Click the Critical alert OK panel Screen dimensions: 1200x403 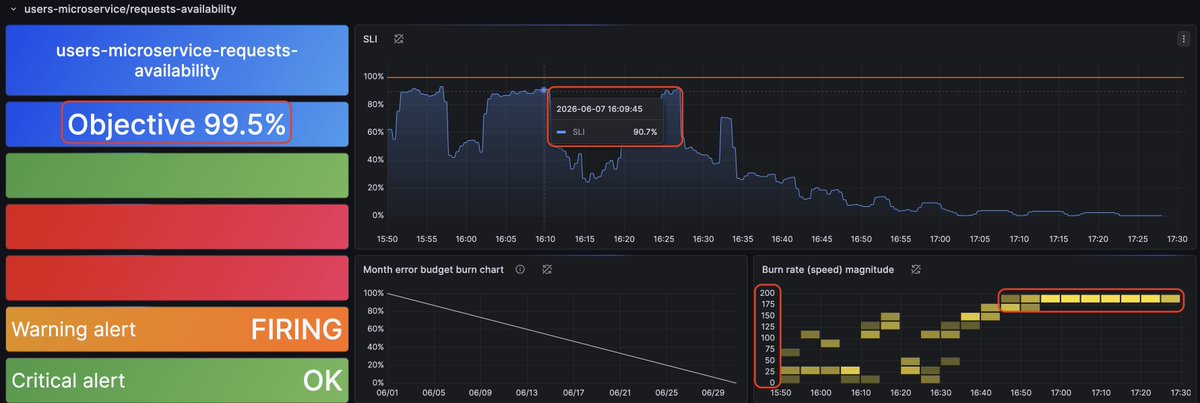[177, 380]
